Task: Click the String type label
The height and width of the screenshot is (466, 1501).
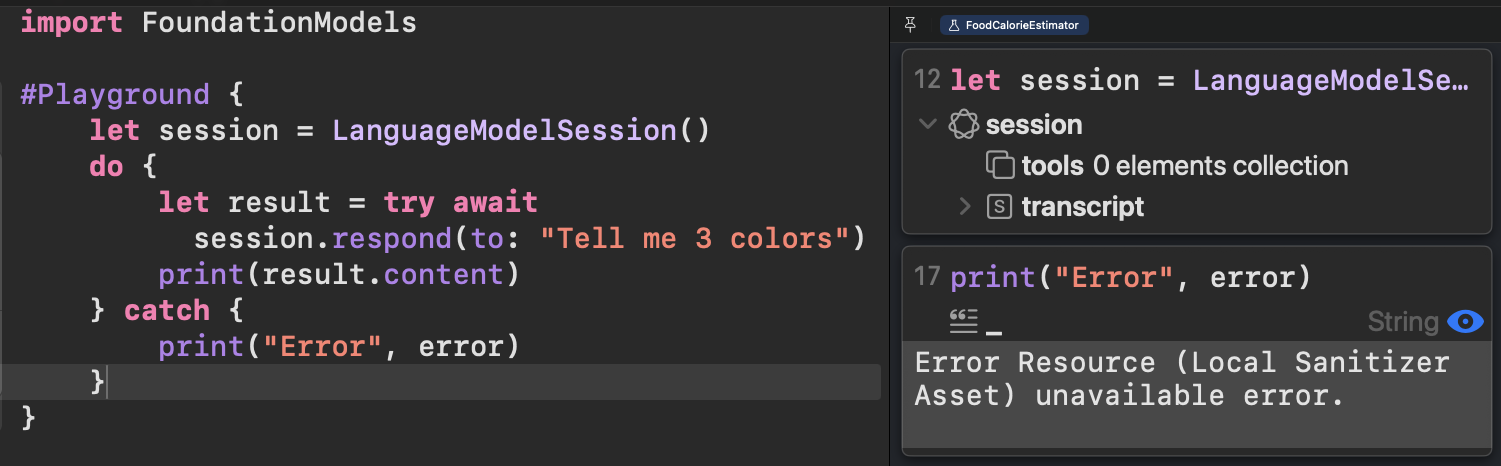Action: click(x=1402, y=321)
